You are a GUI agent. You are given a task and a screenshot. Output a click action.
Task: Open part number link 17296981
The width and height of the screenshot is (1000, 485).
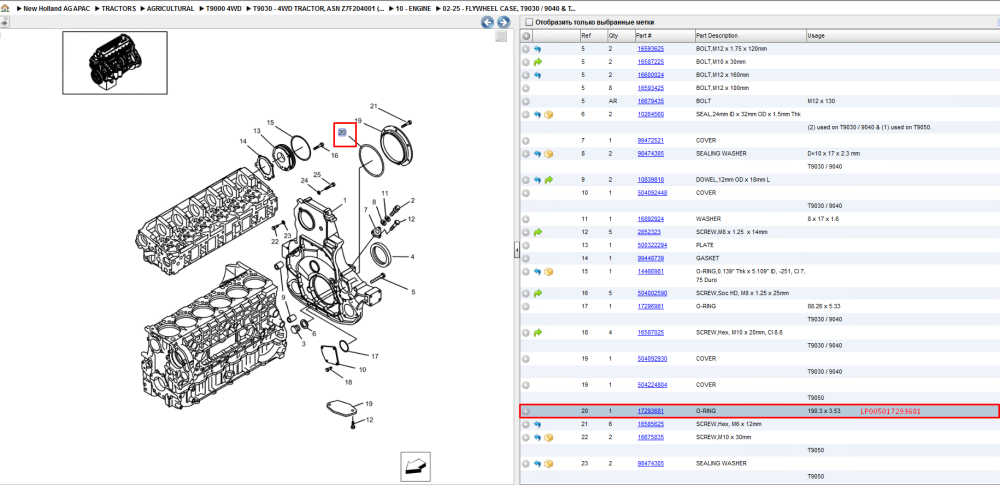pyautogui.click(x=651, y=306)
